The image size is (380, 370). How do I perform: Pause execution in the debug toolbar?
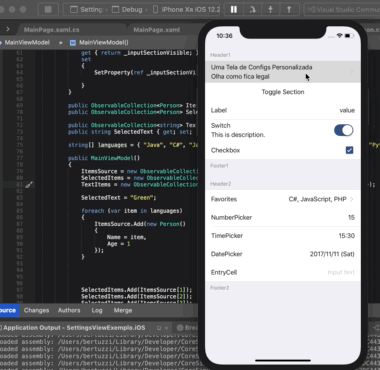pyautogui.click(x=234, y=9)
